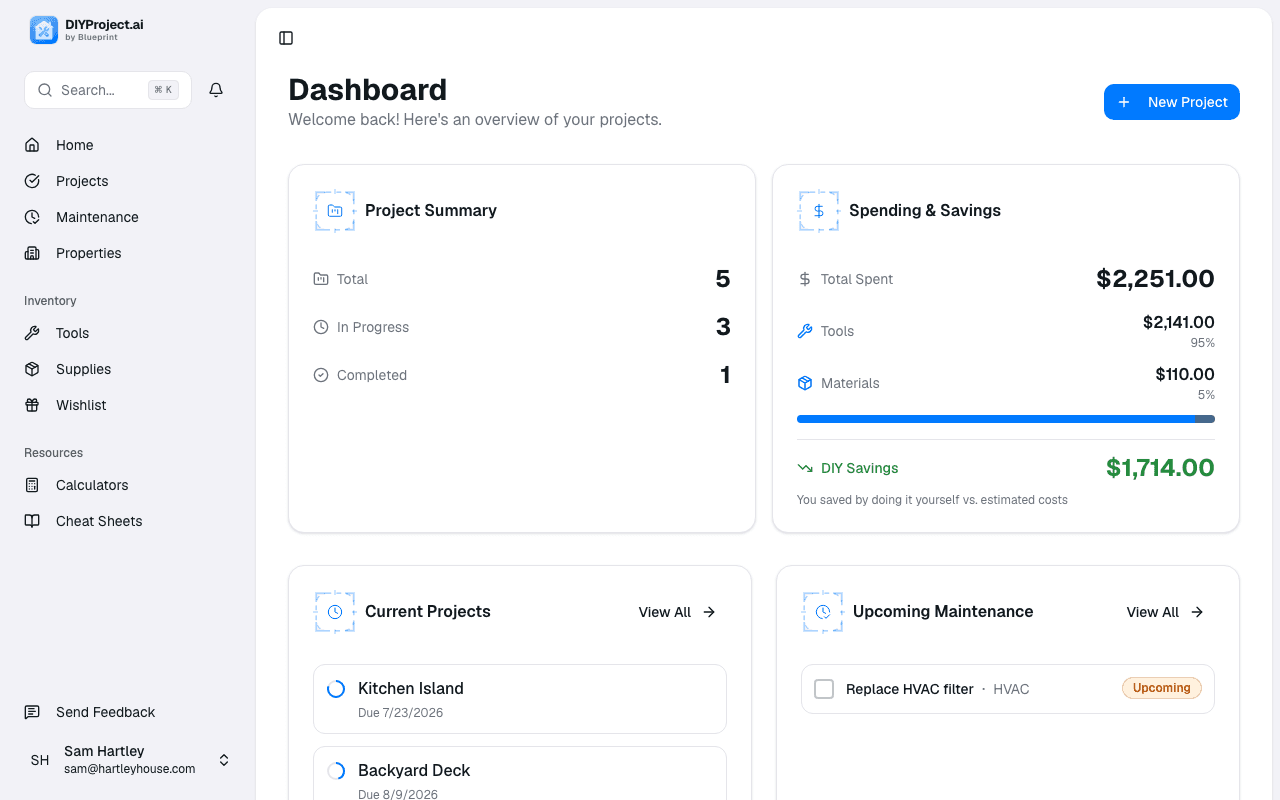Viewport: 1280px width, 800px height.
Task: Click the Kitchen Island progress ring icon
Action: point(336,689)
